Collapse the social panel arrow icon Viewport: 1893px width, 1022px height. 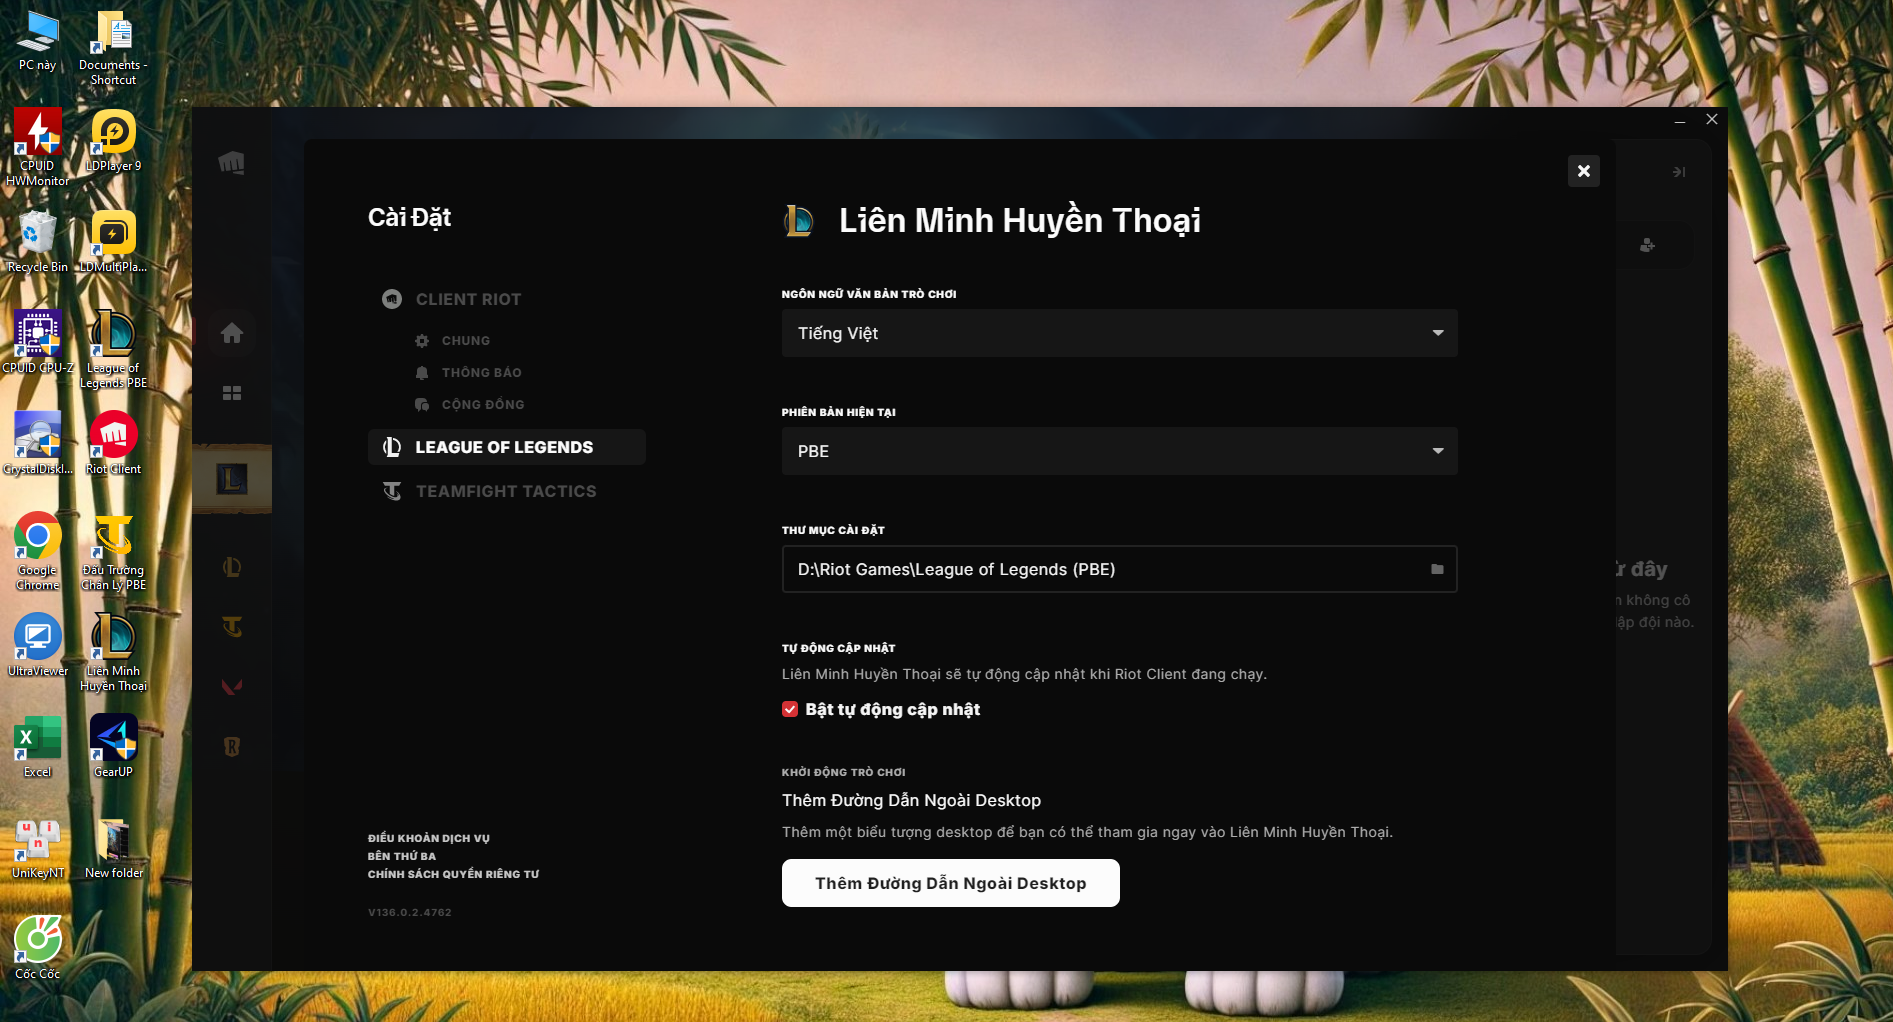(x=1679, y=172)
